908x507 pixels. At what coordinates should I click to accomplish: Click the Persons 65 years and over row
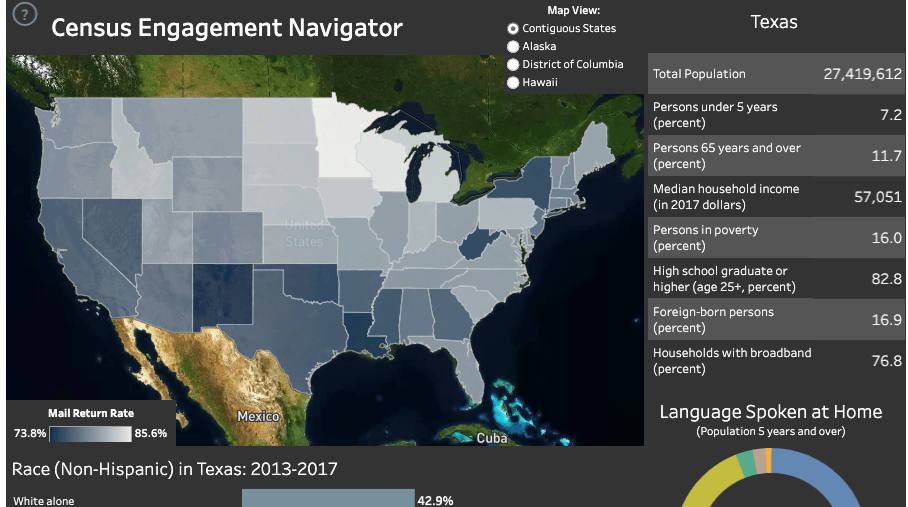(776, 156)
